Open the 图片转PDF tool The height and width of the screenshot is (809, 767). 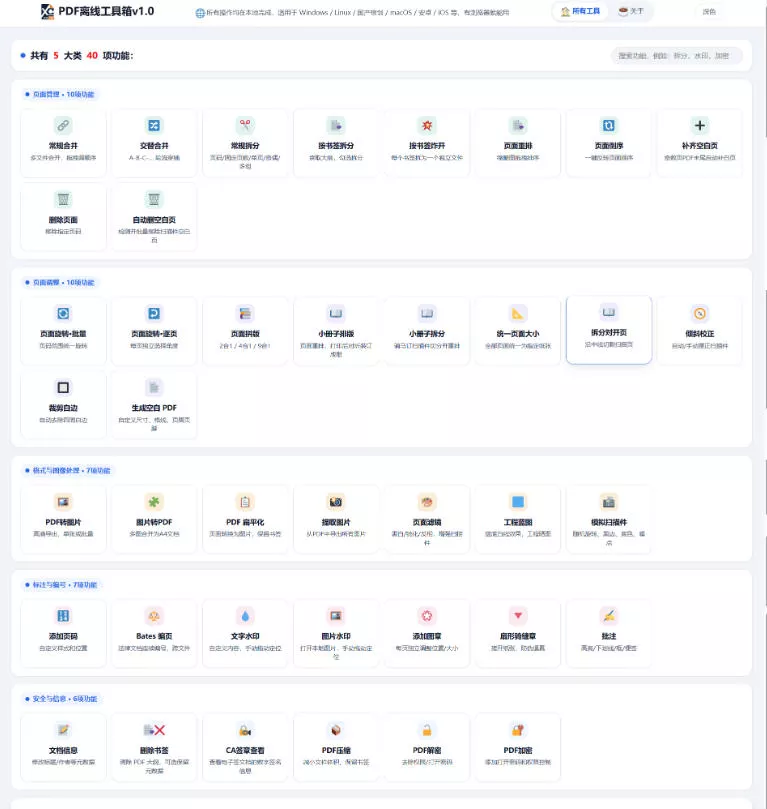pyautogui.click(x=154, y=520)
